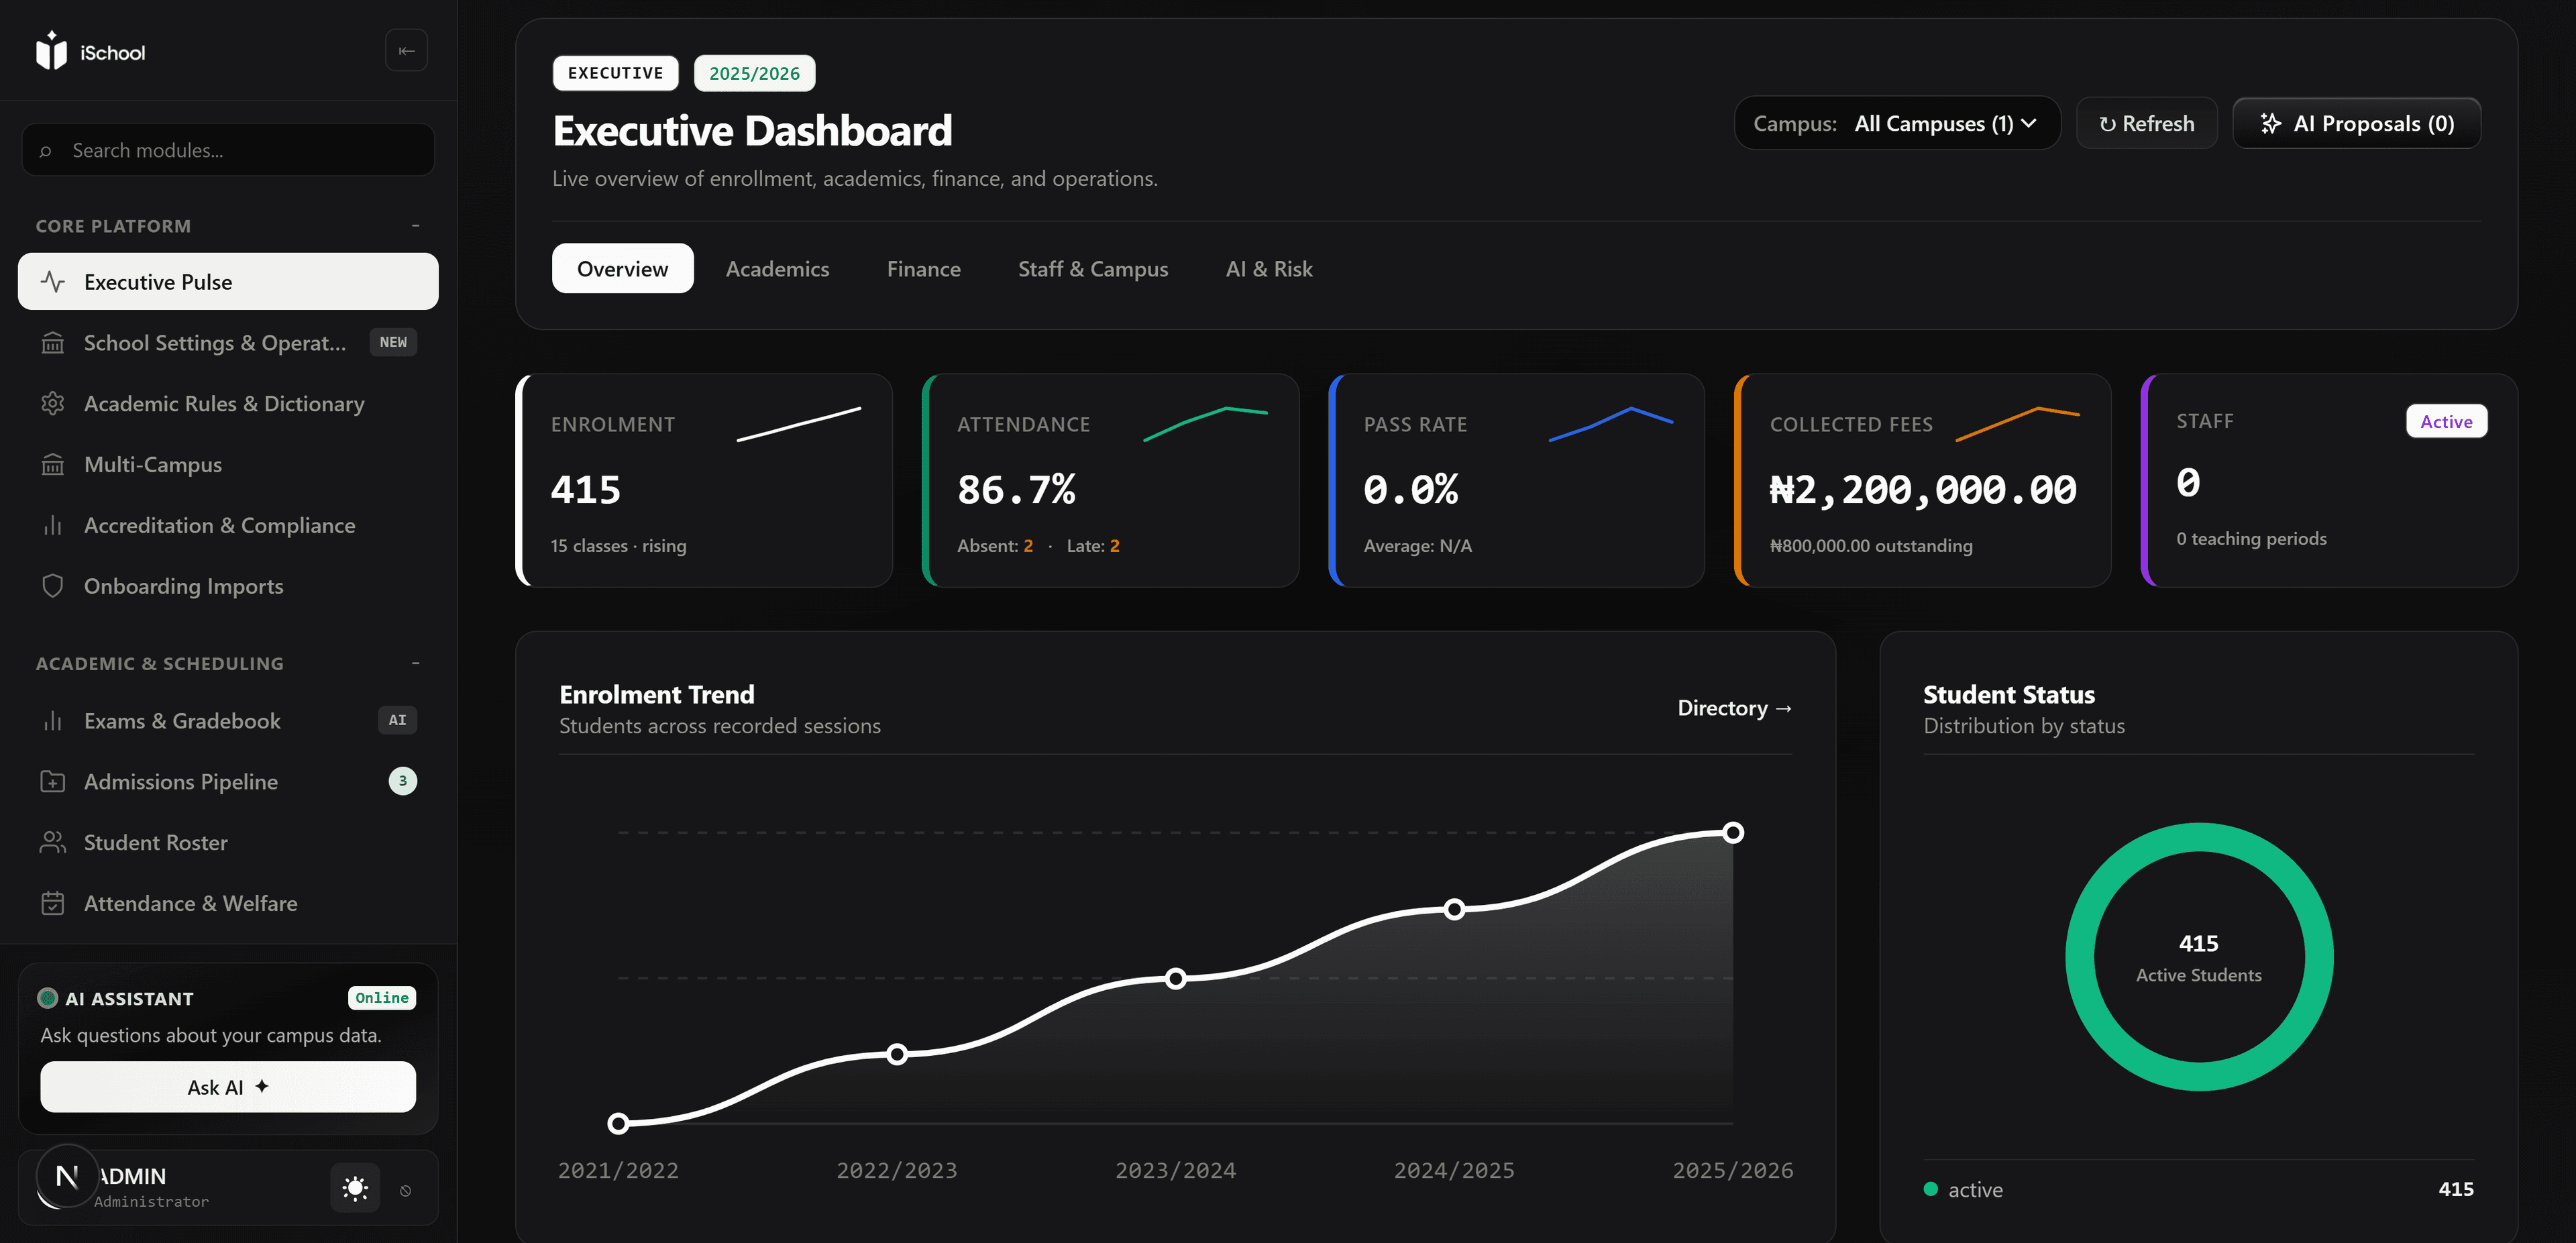Screen dimensions: 2576x1243
Task: Click the EXECUTIVE badge
Action: [615, 73]
